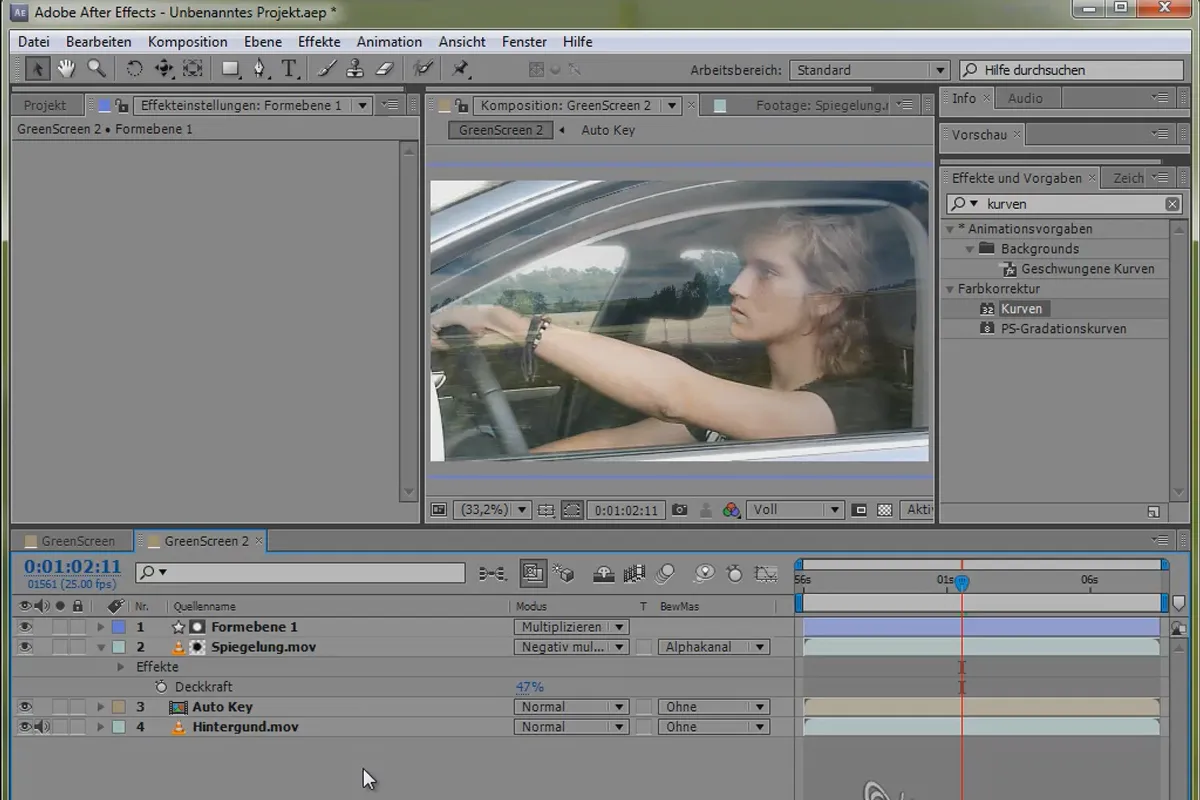1200x800 pixels.
Task: Select the Kurven effect
Action: point(1021,309)
